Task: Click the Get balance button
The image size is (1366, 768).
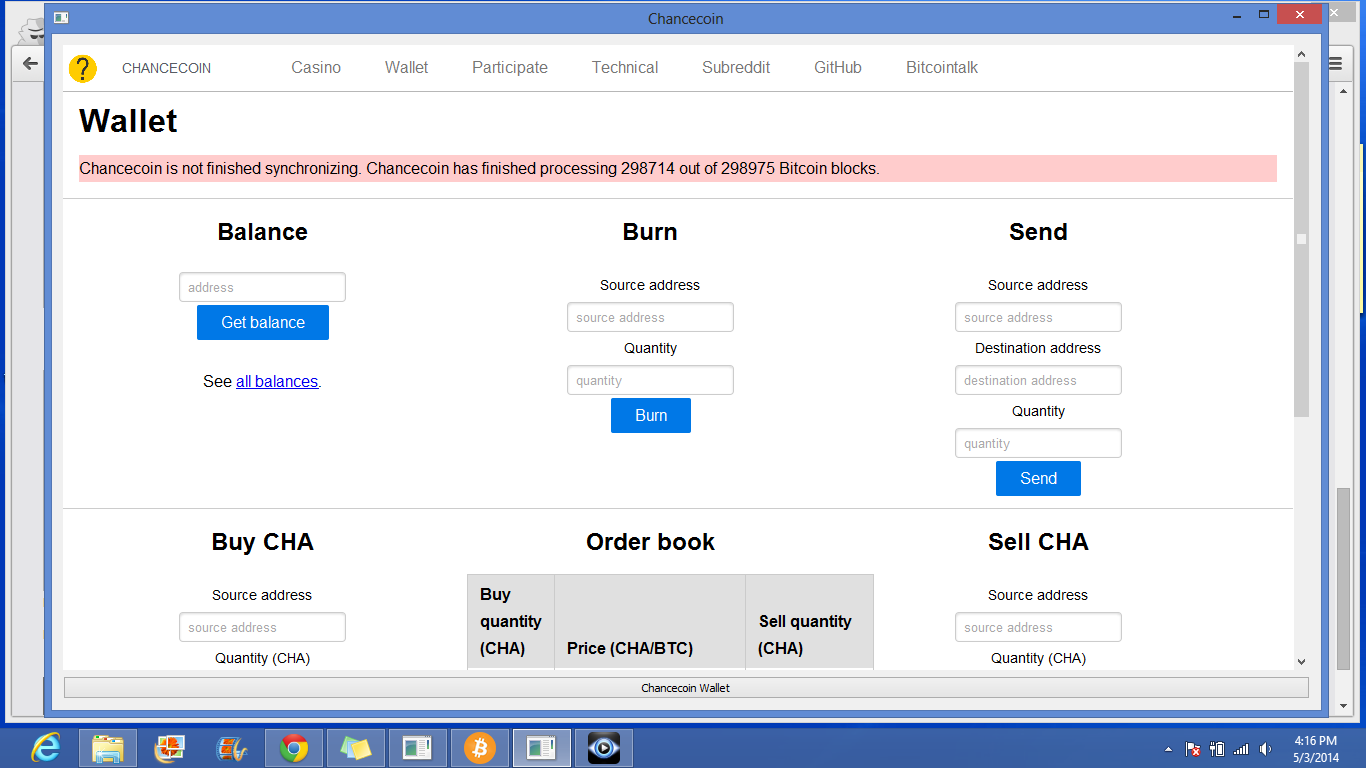Action: pyautogui.click(x=263, y=322)
